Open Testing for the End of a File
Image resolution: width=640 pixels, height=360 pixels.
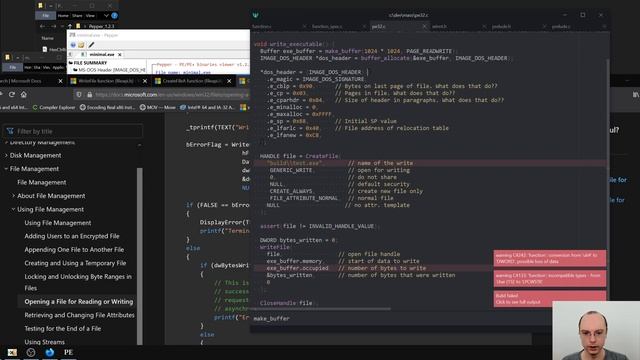point(62,329)
